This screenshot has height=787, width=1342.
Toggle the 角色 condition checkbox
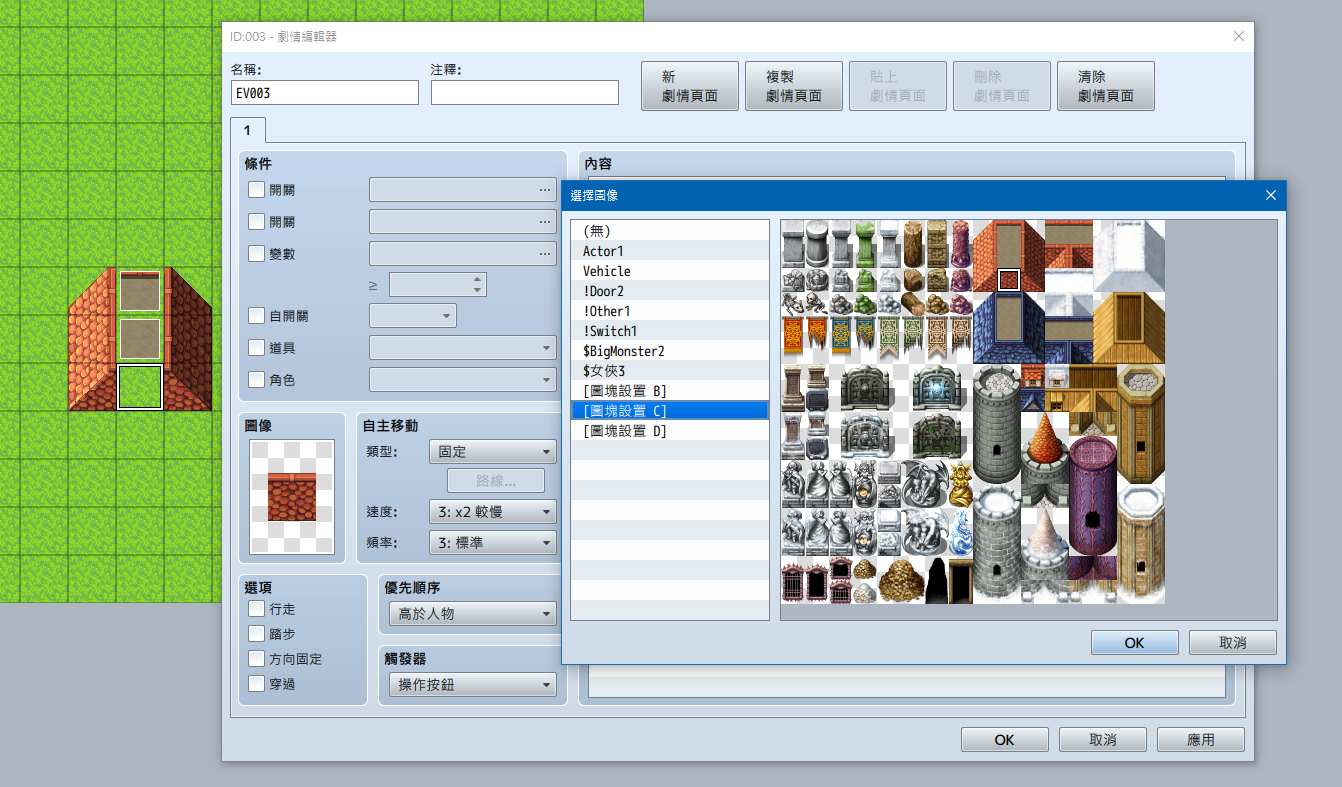pos(257,380)
